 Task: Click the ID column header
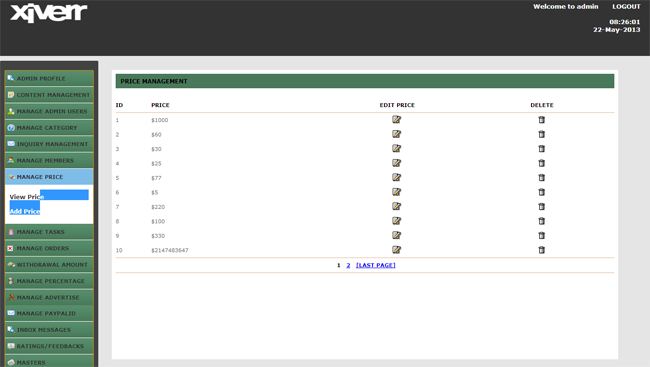pos(119,105)
